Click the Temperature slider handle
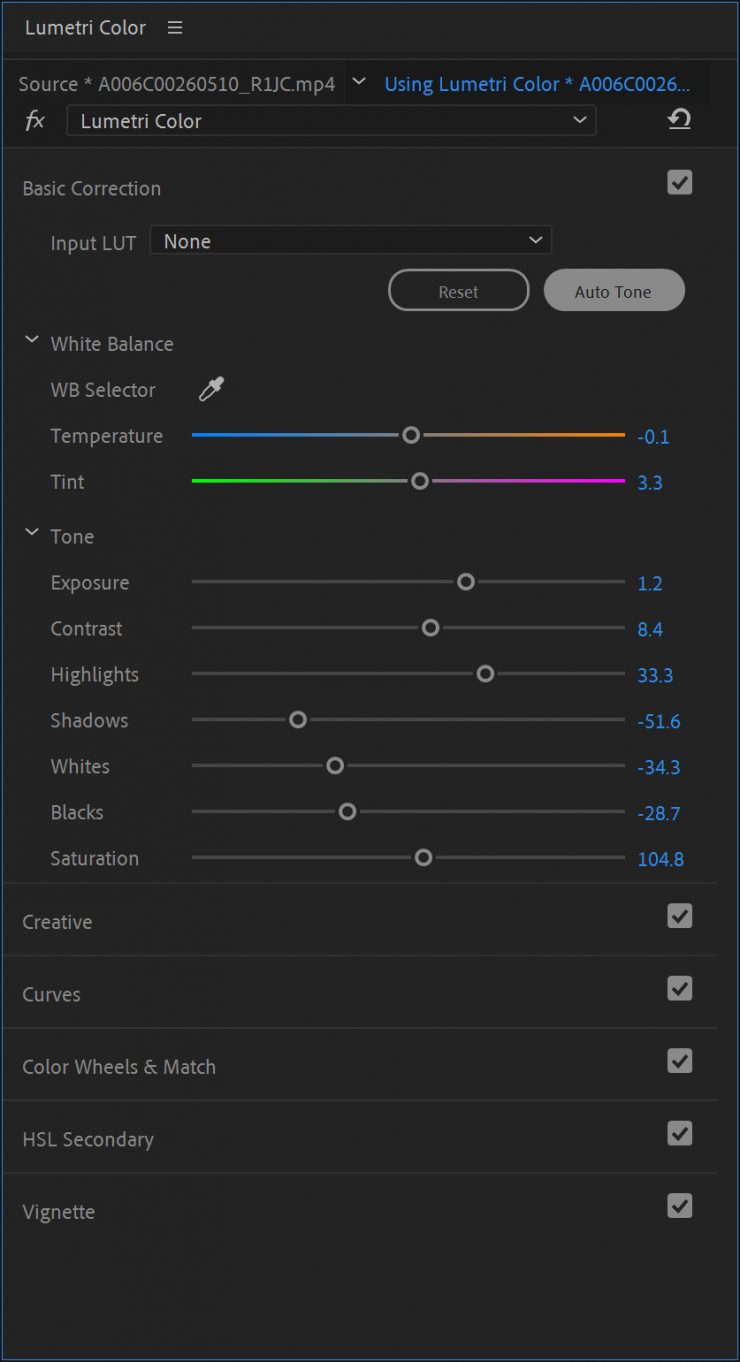Image resolution: width=740 pixels, height=1362 pixels. [x=410, y=435]
